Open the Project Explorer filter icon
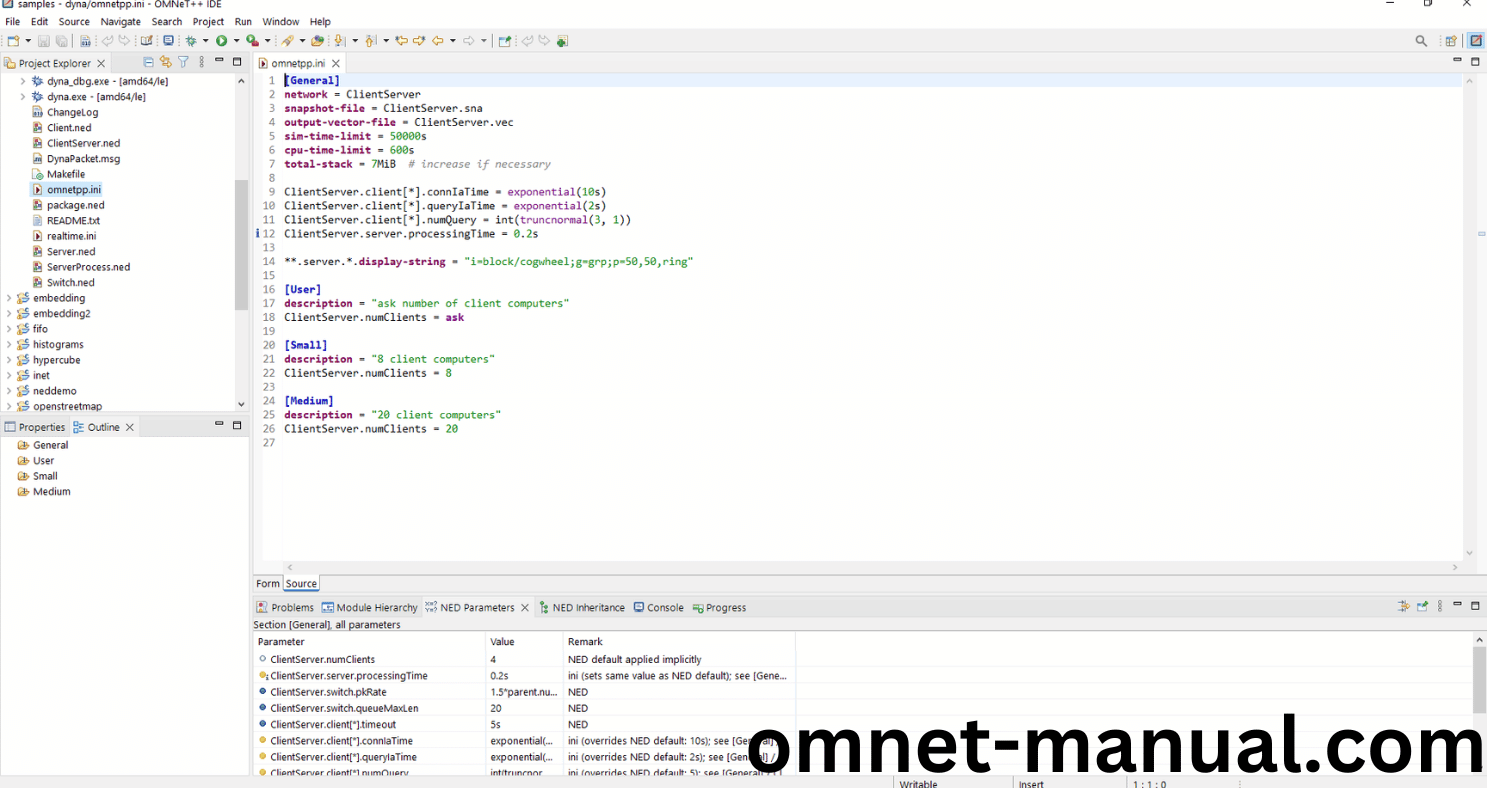Viewport: 1487px width, 788px height. coord(183,62)
